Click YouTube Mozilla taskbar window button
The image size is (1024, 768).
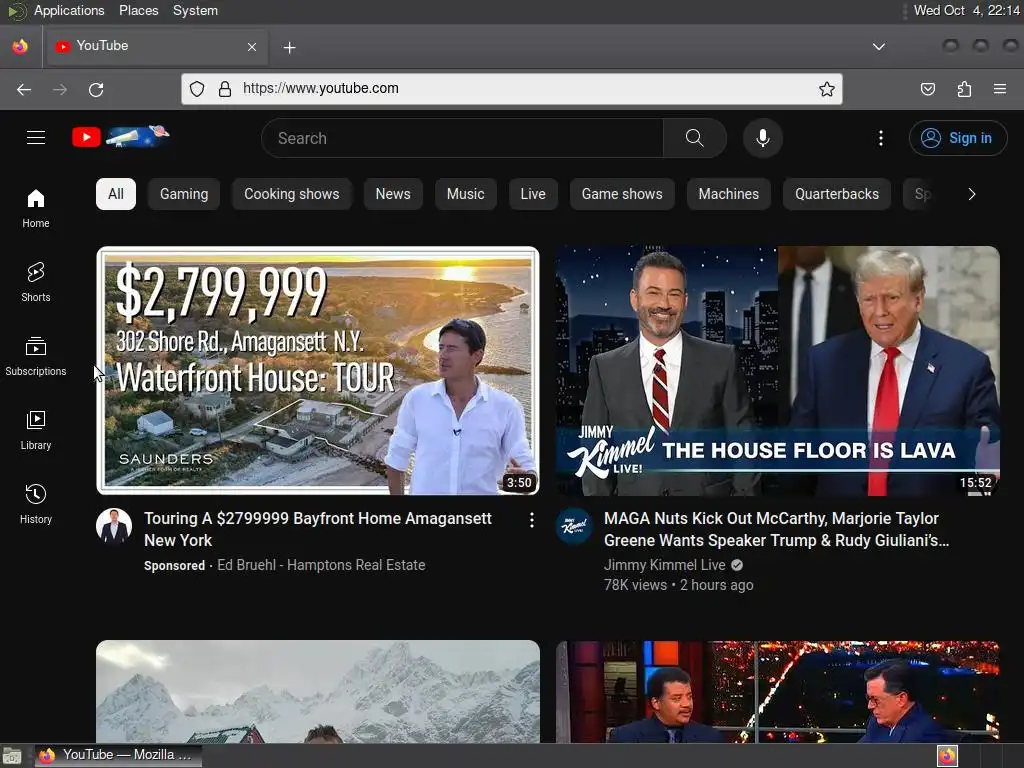pyautogui.click(x=118, y=756)
